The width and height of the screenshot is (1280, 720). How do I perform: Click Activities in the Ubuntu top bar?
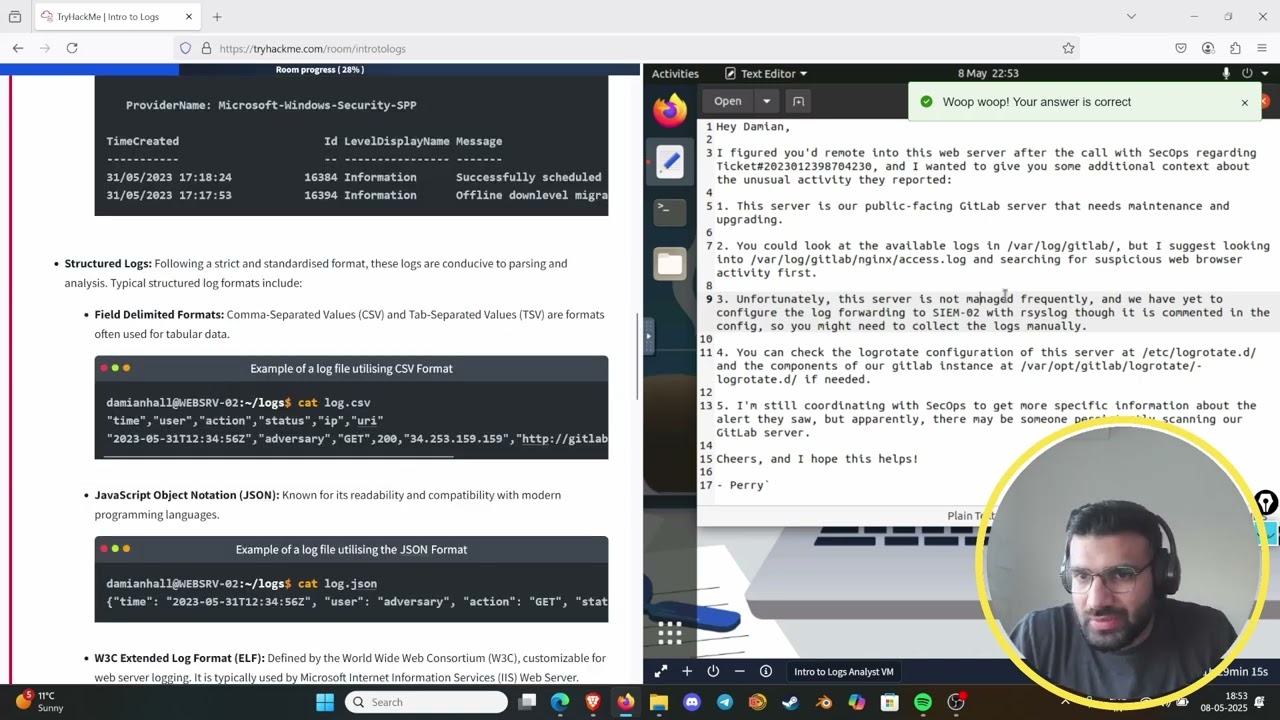tap(675, 73)
